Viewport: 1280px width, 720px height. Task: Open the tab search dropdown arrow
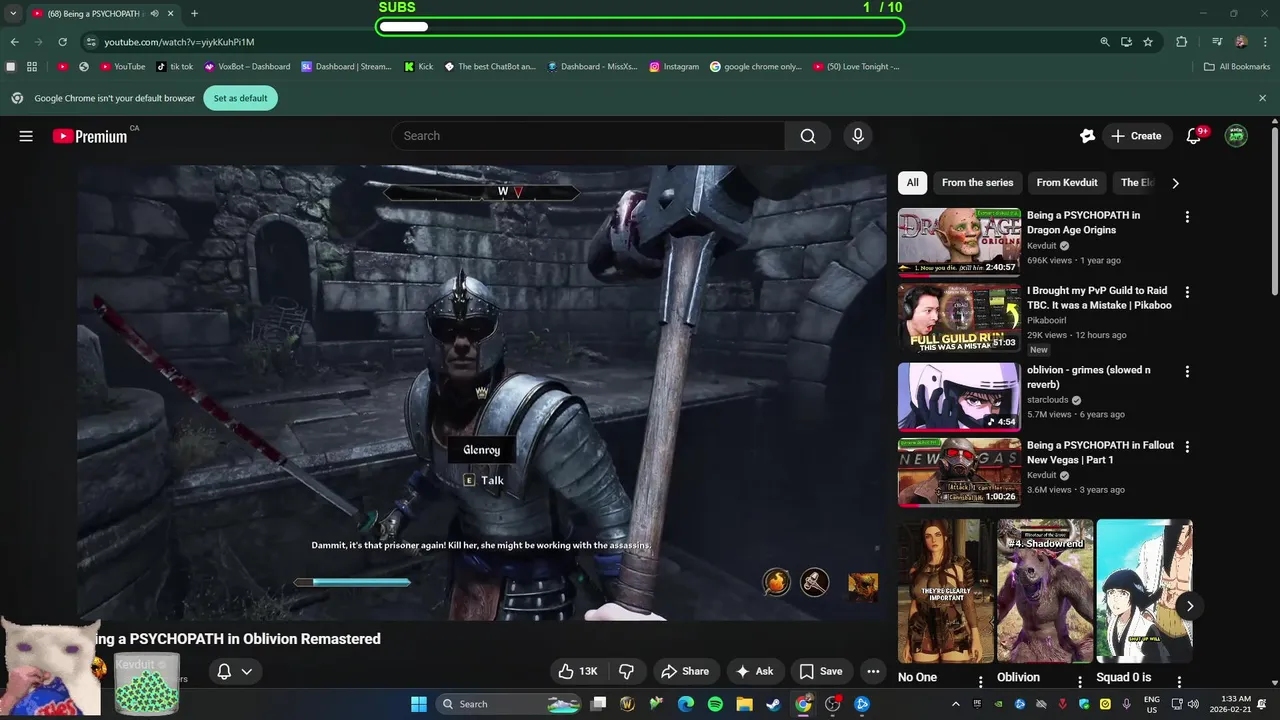pyautogui.click(x=13, y=13)
